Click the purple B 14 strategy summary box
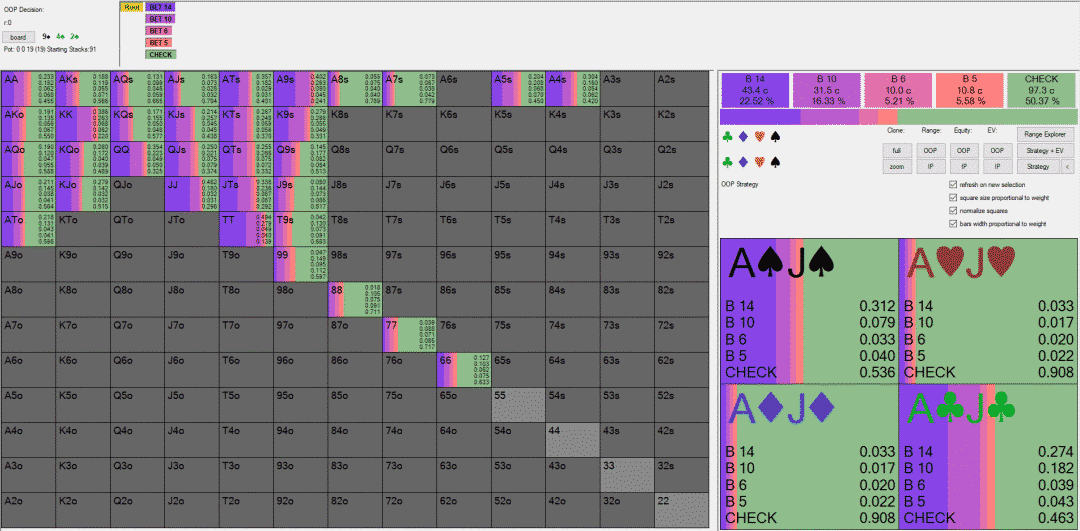Viewport: 1080px width, 531px height. tap(755, 90)
